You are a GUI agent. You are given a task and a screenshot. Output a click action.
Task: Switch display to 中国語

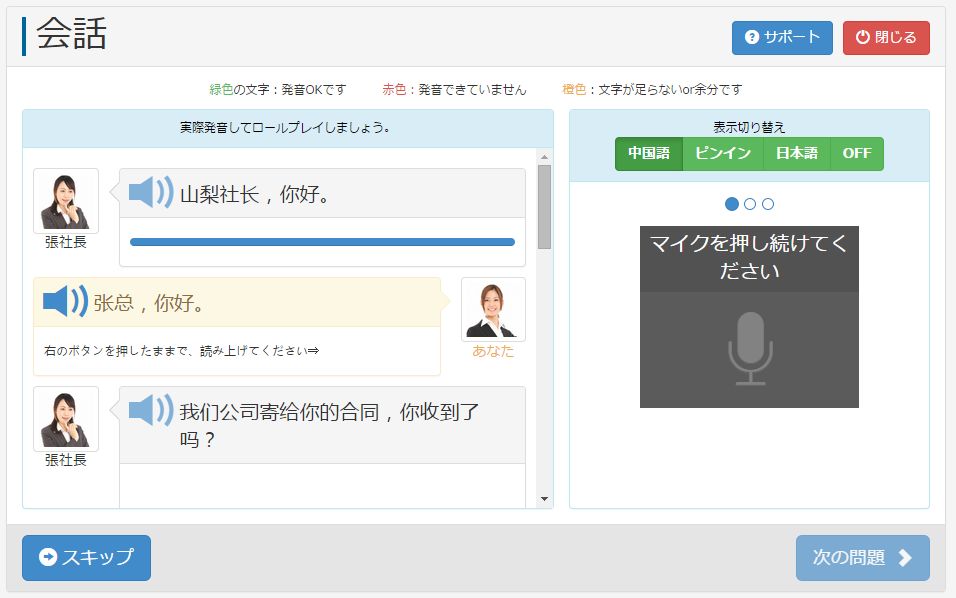pyautogui.click(x=649, y=154)
